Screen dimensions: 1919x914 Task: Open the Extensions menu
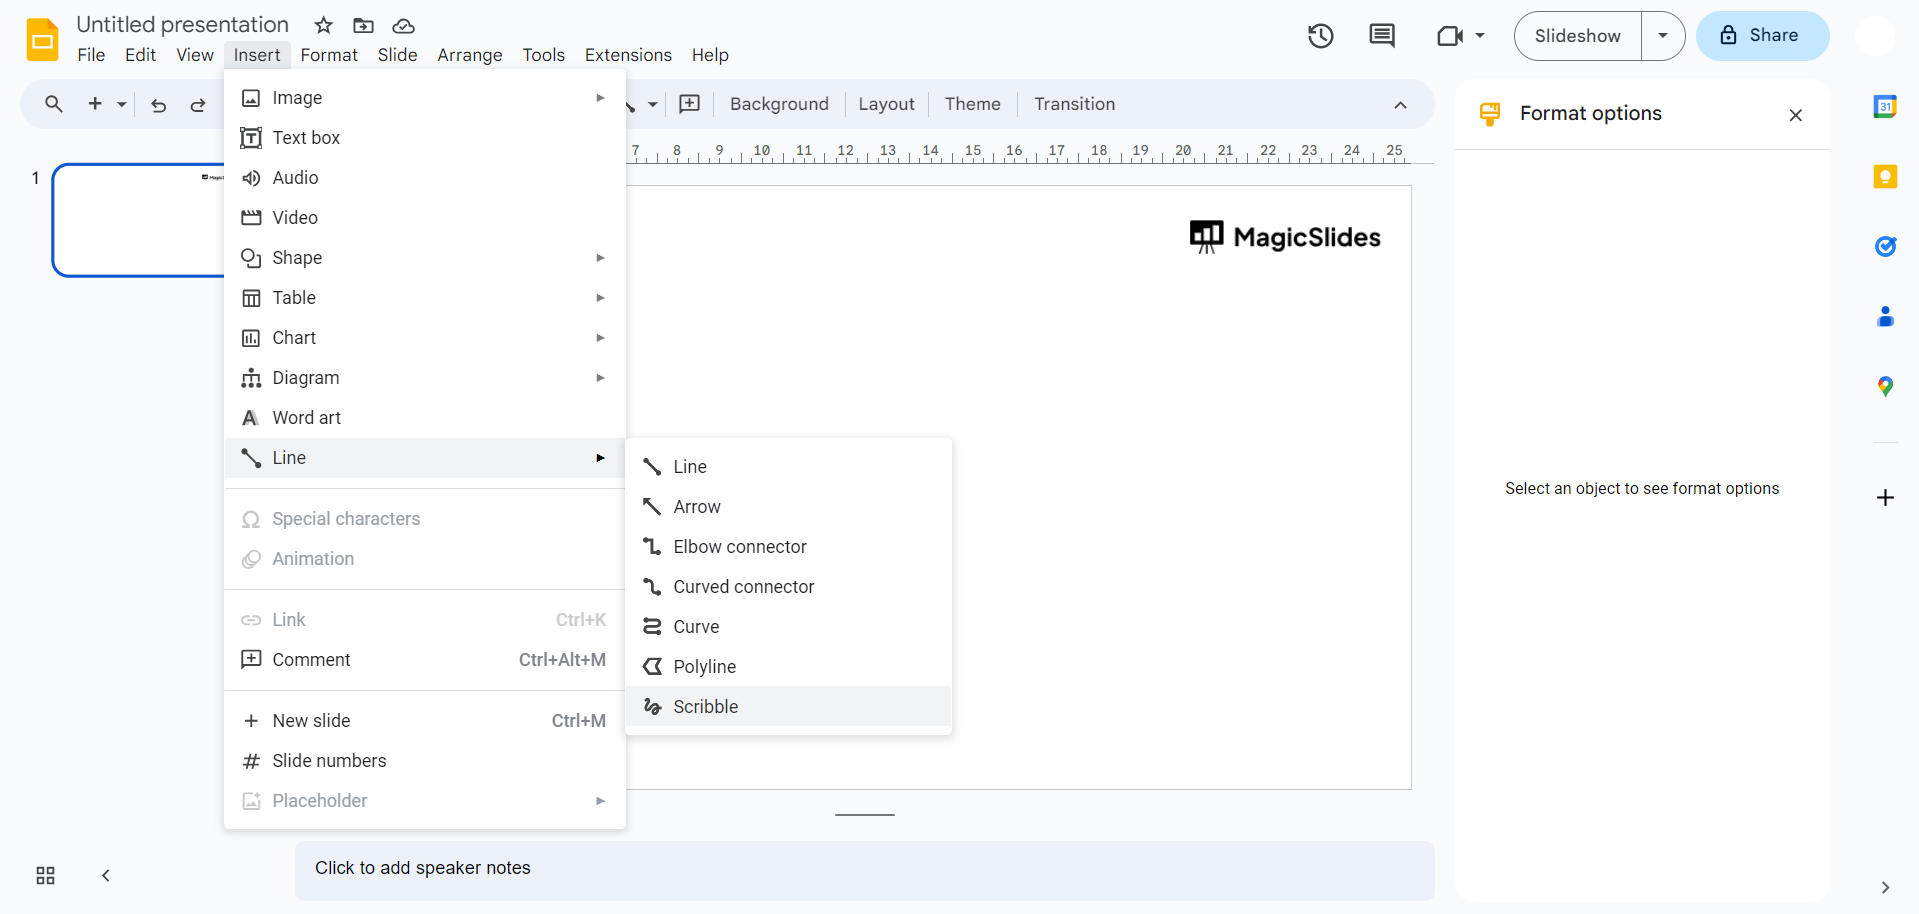627,55
